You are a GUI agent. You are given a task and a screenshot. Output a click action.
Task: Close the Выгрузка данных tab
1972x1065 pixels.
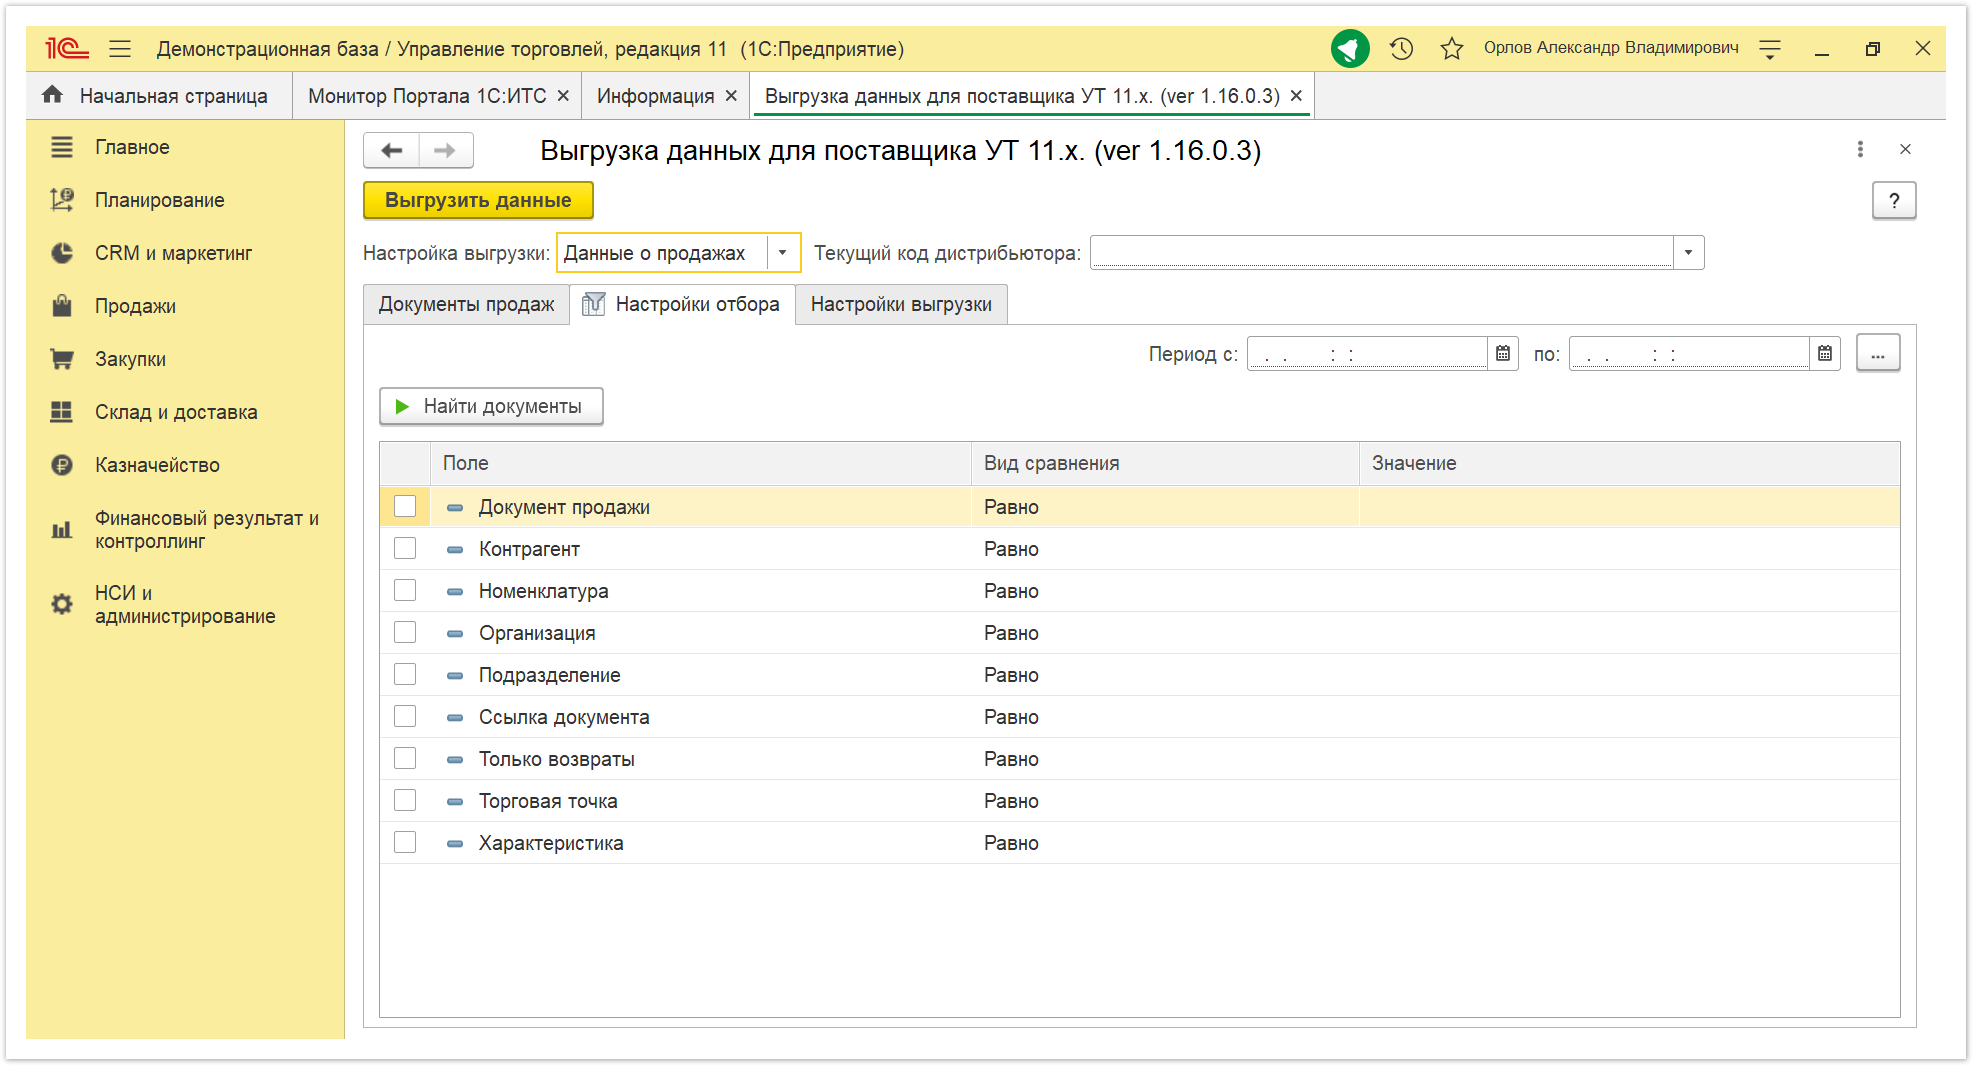(x=1296, y=96)
